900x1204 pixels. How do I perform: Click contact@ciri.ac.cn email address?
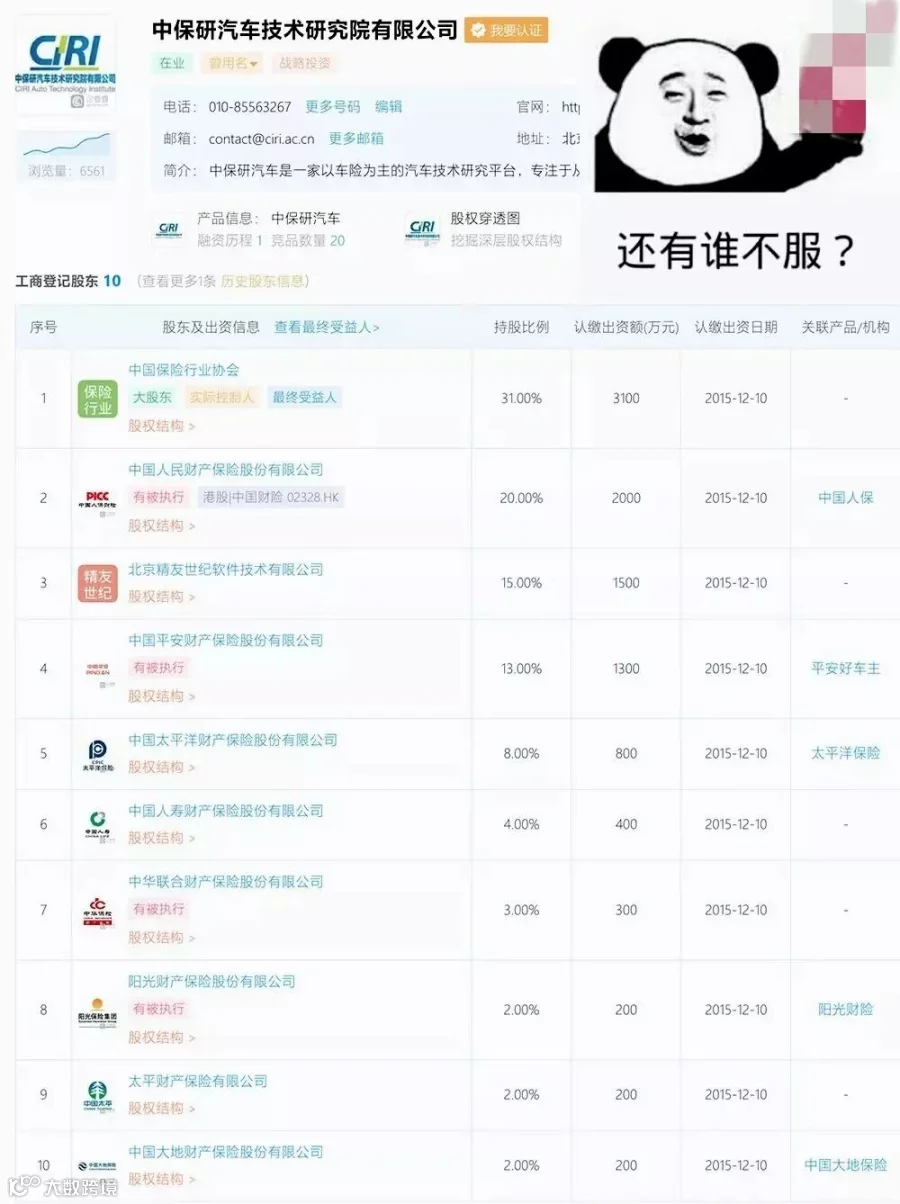261,139
